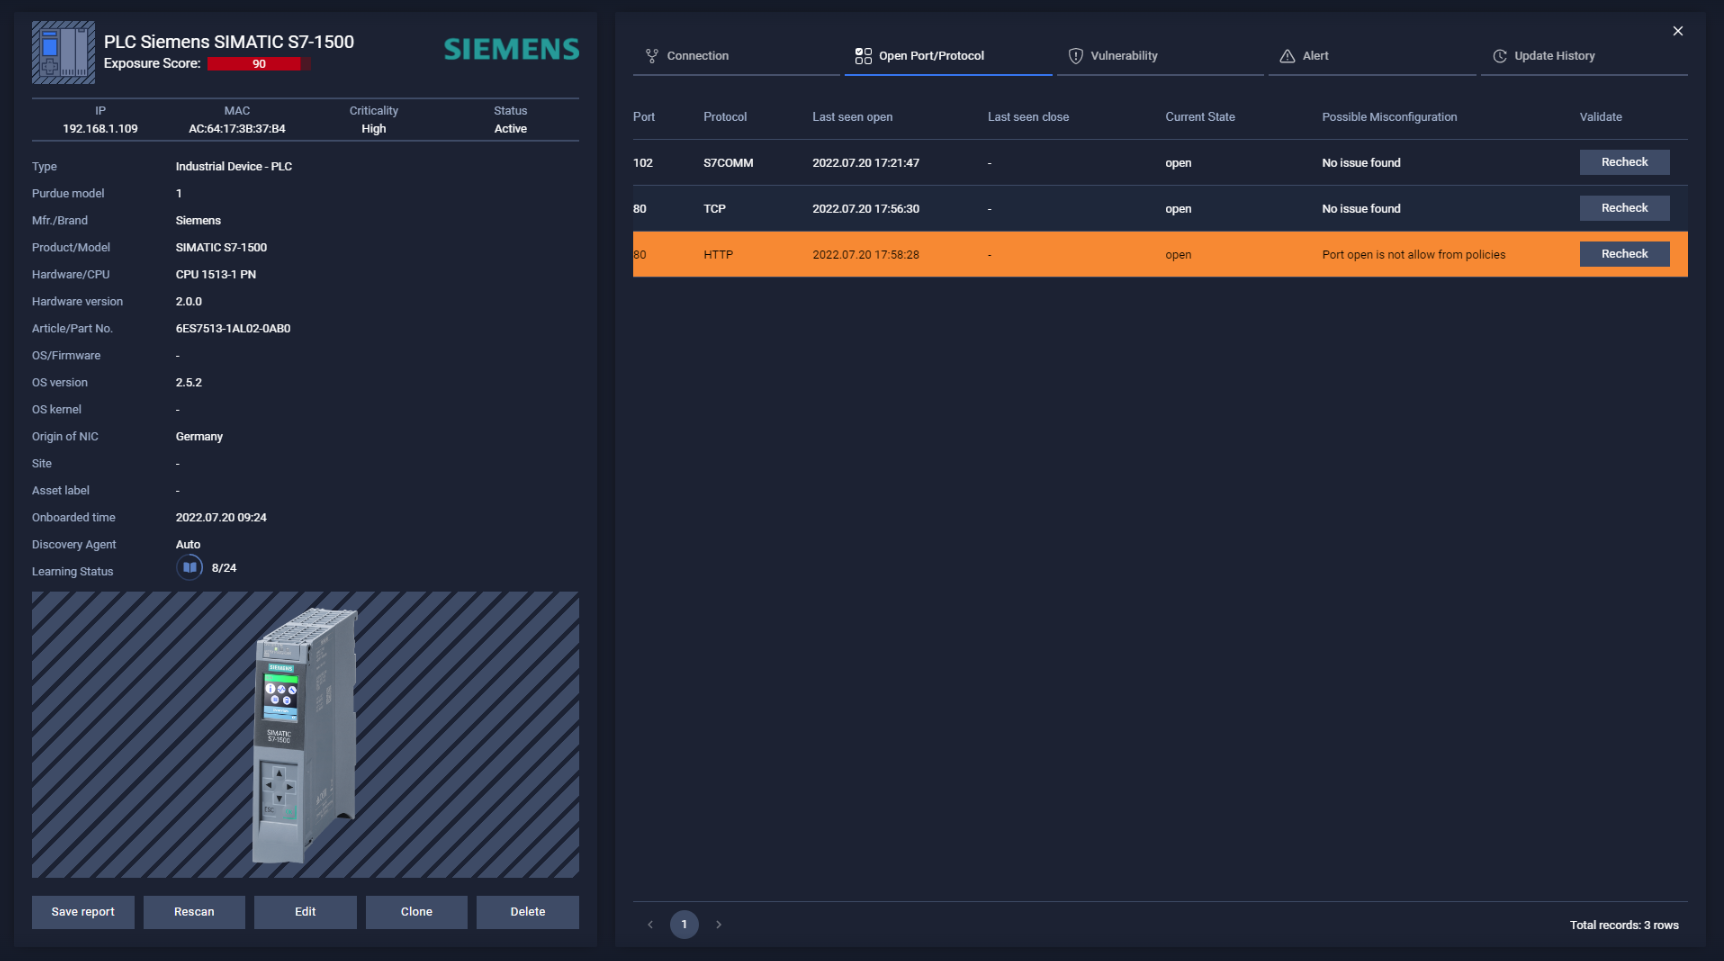Switch to Open Port/Protocol tab
1724x961 pixels.
(x=948, y=56)
